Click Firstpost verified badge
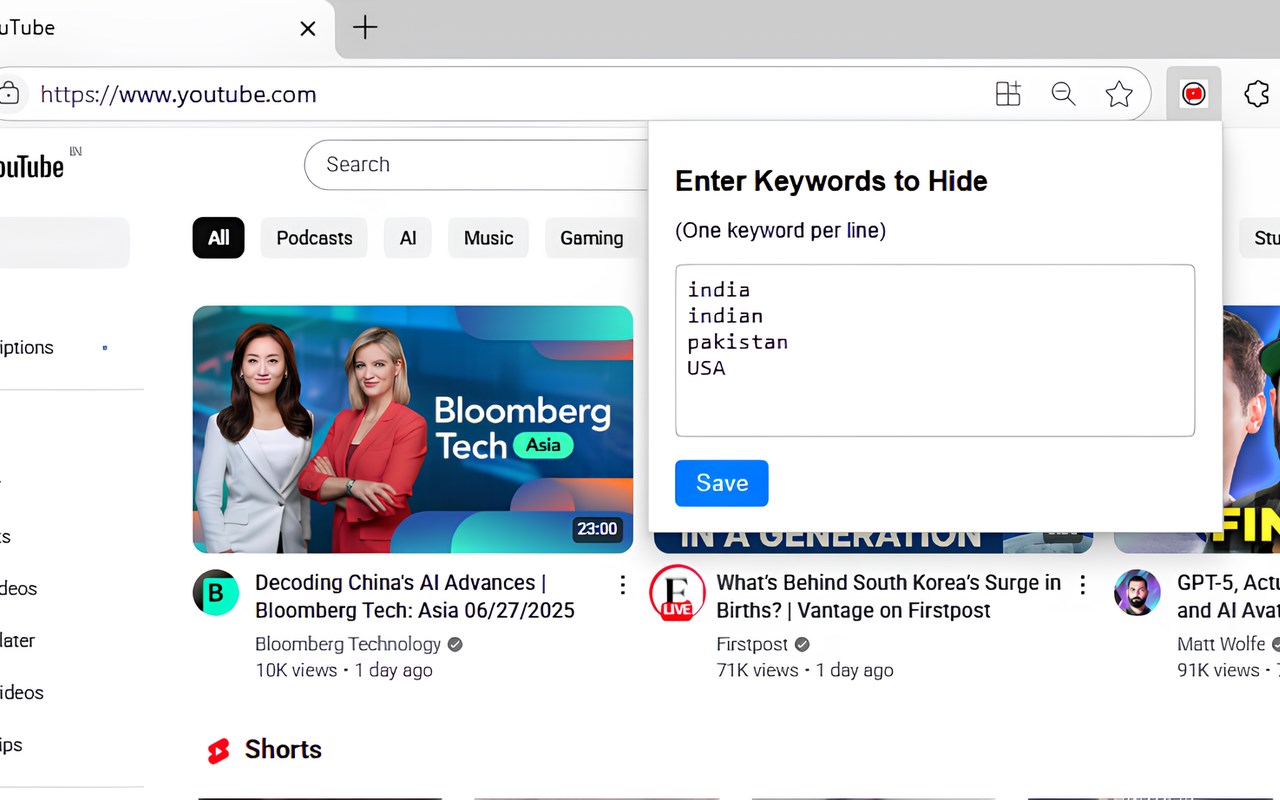Image resolution: width=1280 pixels, height=800 pixels. (x=802, y=645)
